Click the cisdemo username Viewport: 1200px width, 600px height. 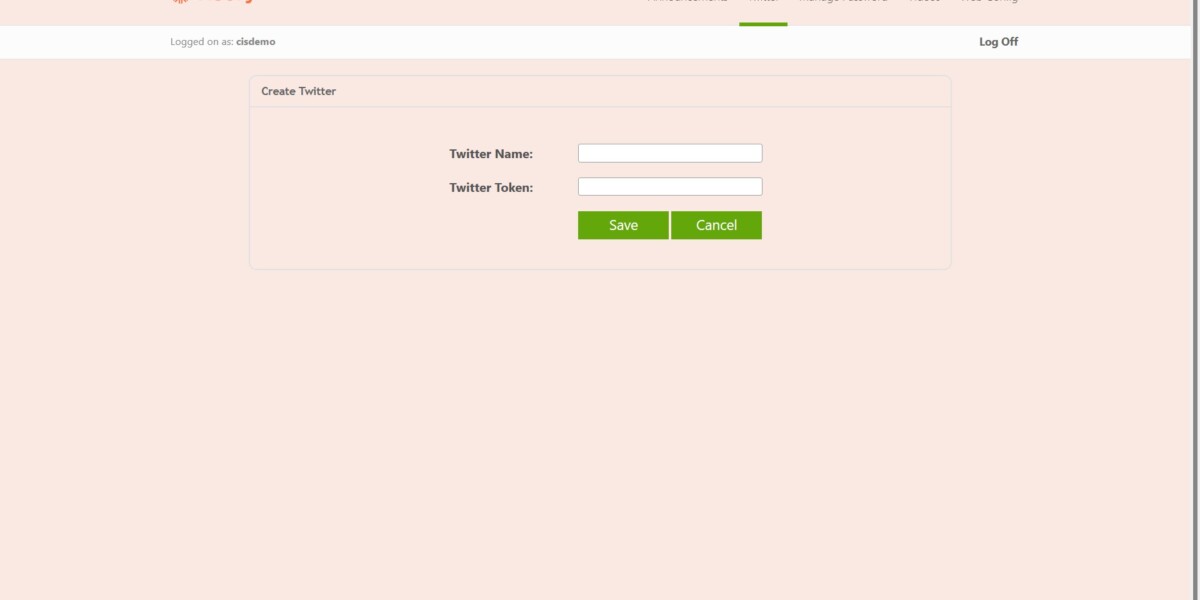(256, 42)
